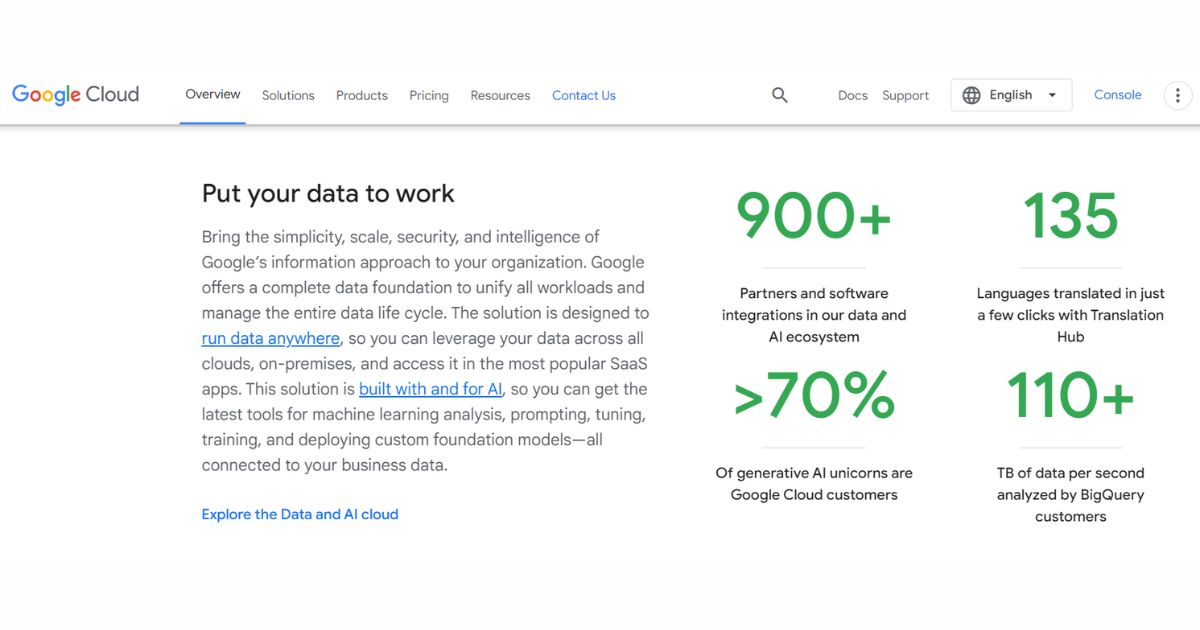Click the 900+ partners statistic
The width and height of the screenshot is (1200, 630).
[x=813, y=214]
